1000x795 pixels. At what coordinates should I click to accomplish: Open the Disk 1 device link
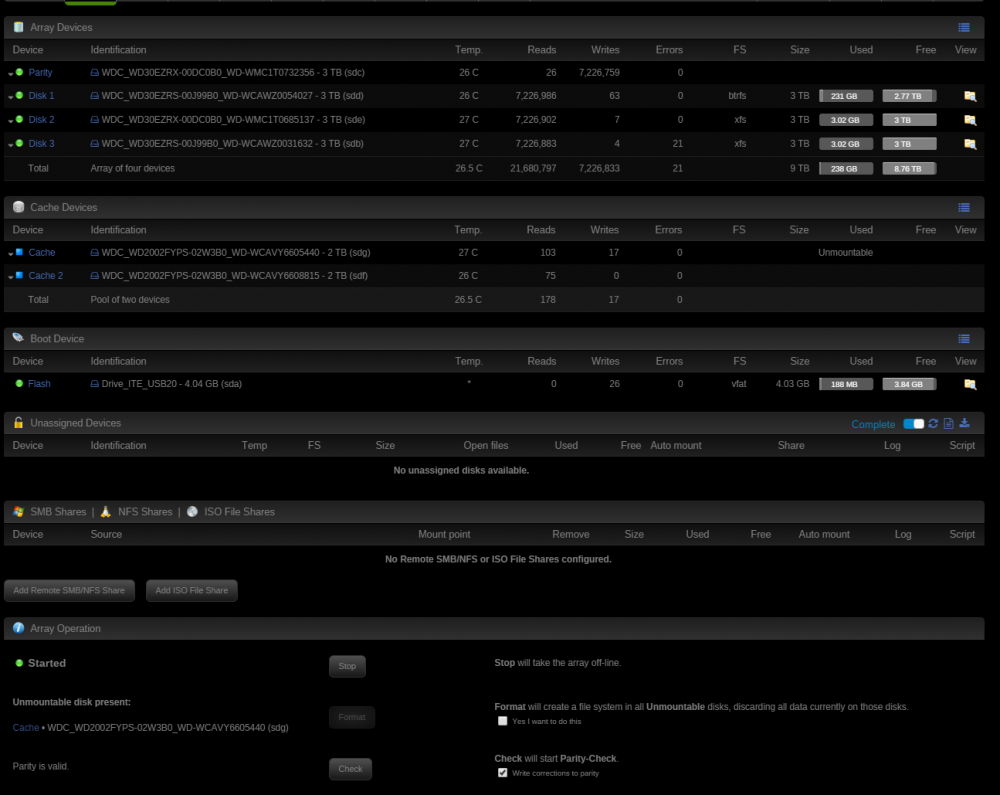click(41, 96)
